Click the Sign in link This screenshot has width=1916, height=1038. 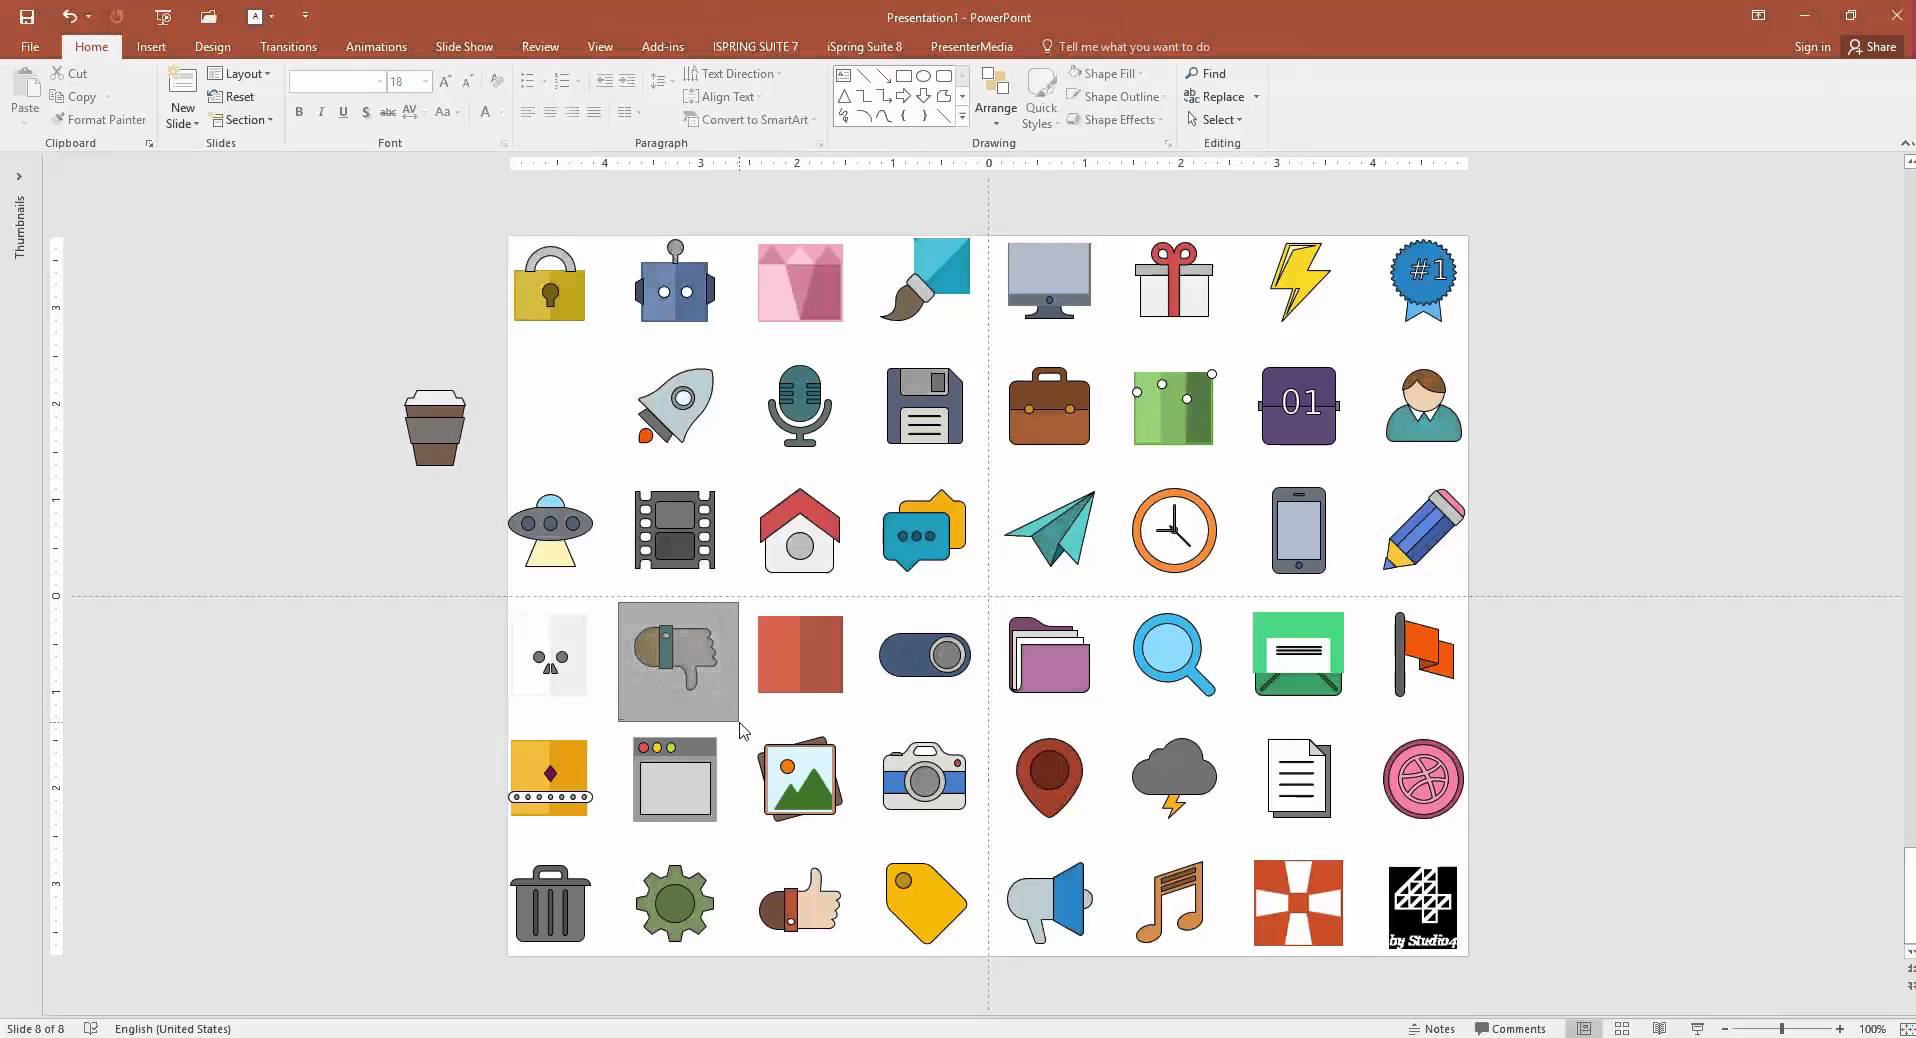click(x=1811, y=47)
